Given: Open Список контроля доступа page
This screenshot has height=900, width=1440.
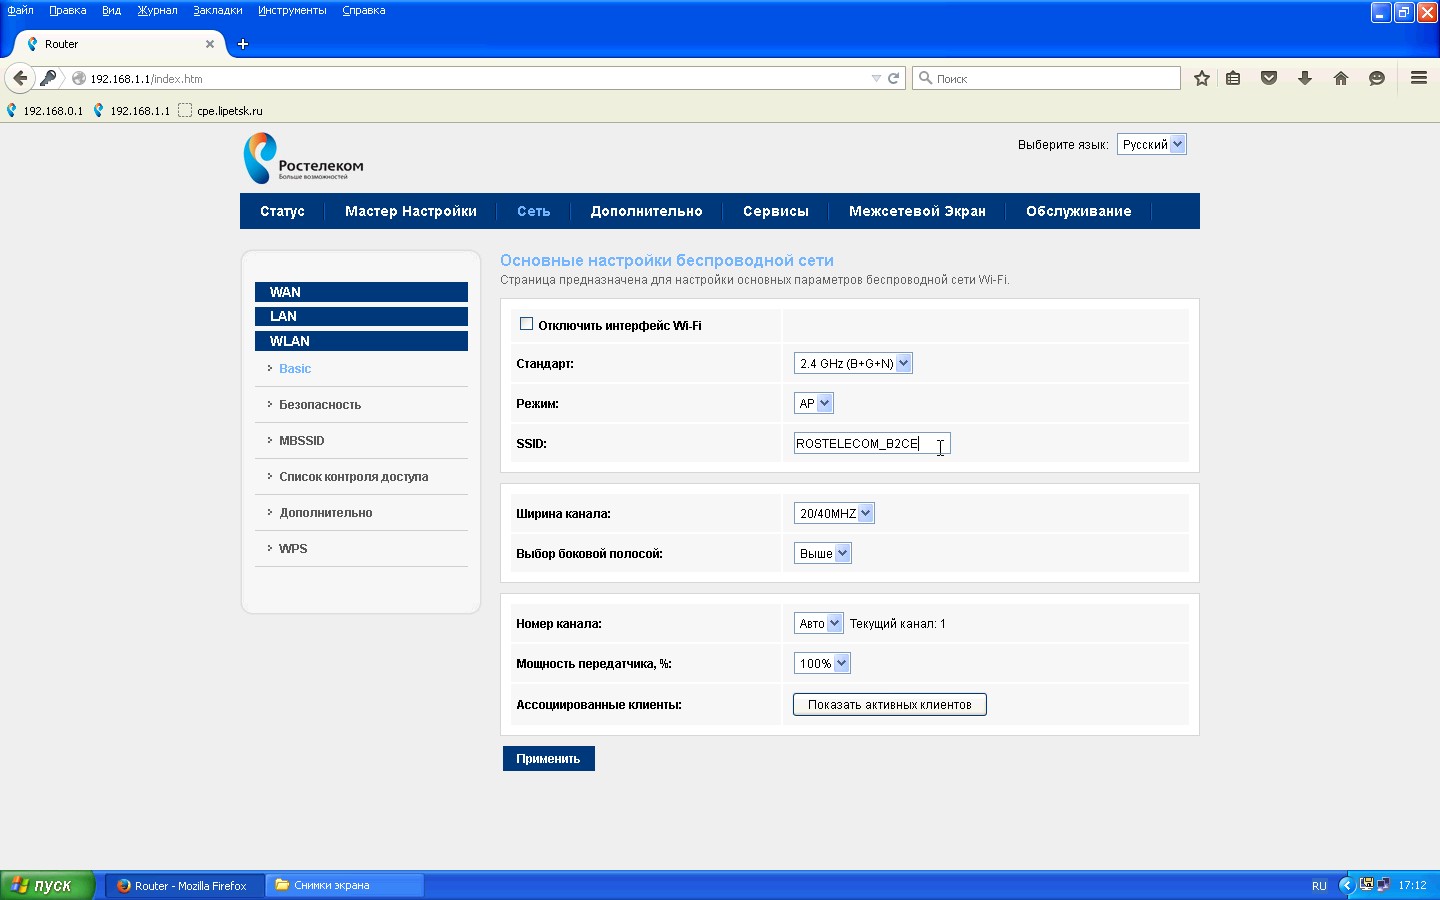Looking at the screenshot, I should [354, 477].
